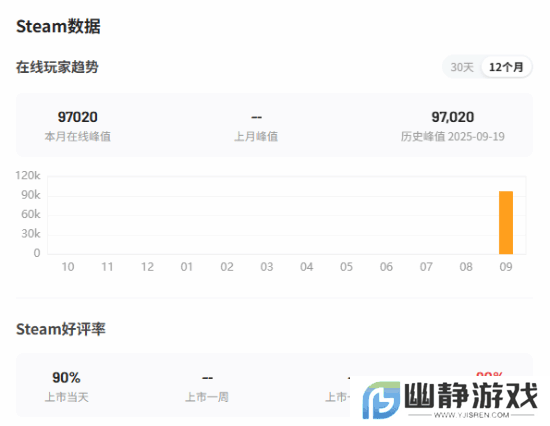Viewport: 550px width, 426px height.
Task: Click the 01 month label on axis
Action: [x=187, y=267]
